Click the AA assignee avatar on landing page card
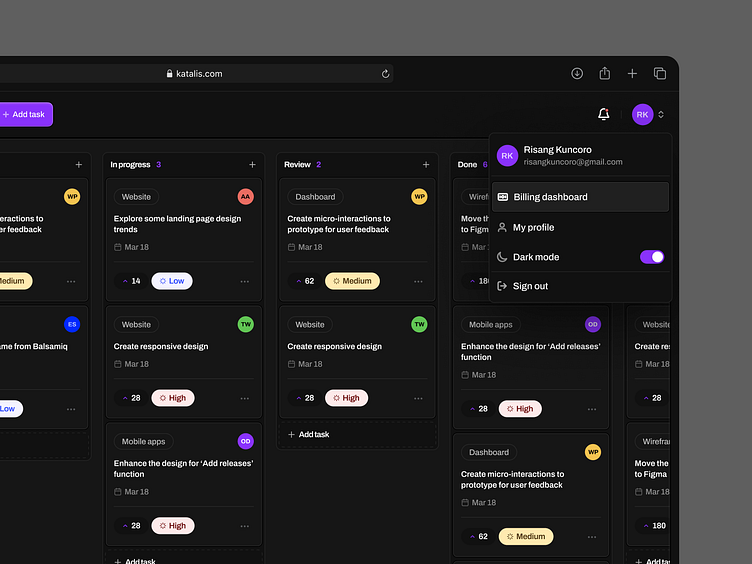752x564 pixels. coord(246,197)
